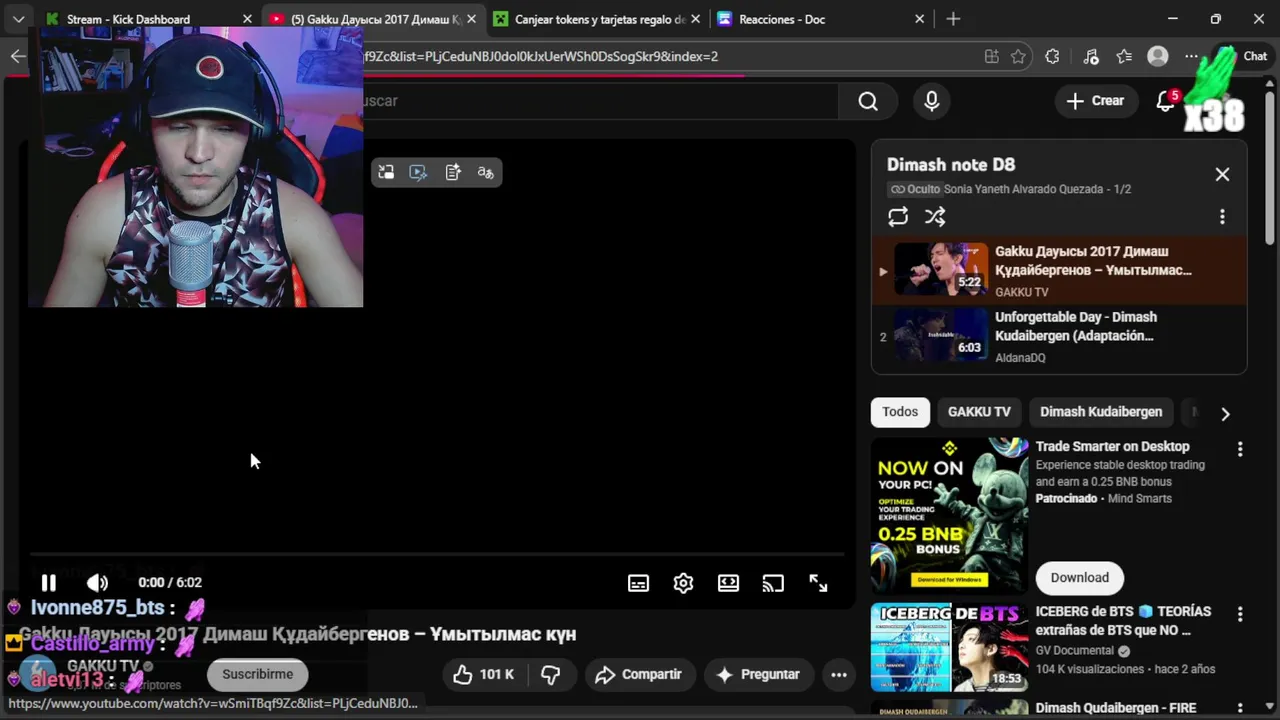This screenshot has width=1280, height=720.
Task: Add the page to favorites star
Action: [1018, 57]
